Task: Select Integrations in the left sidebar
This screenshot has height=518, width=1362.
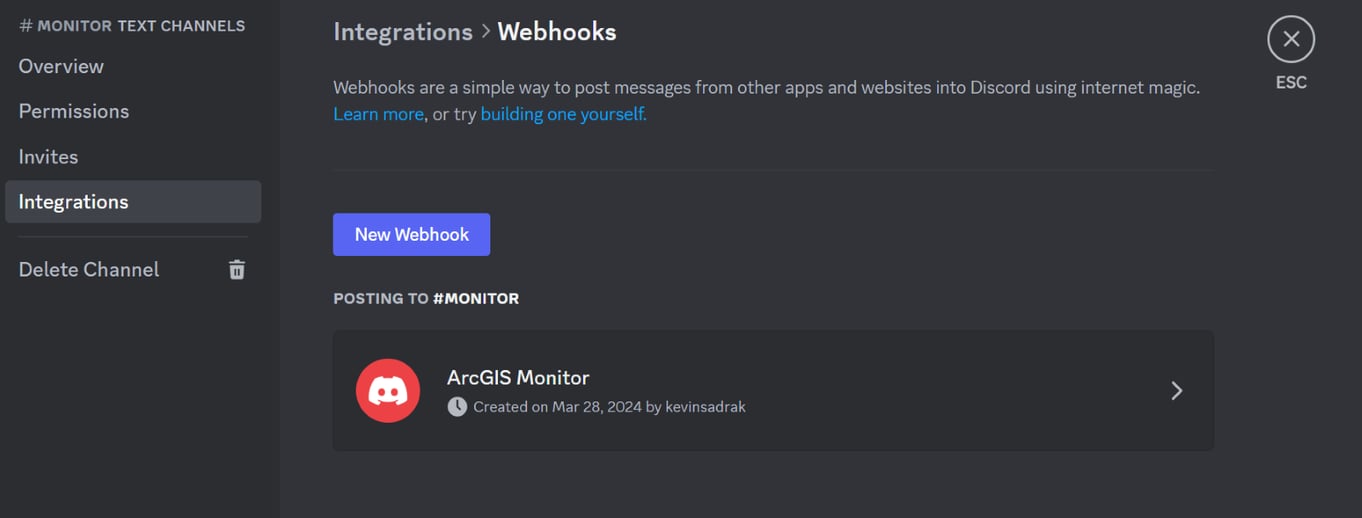Action: coord(74,202)
